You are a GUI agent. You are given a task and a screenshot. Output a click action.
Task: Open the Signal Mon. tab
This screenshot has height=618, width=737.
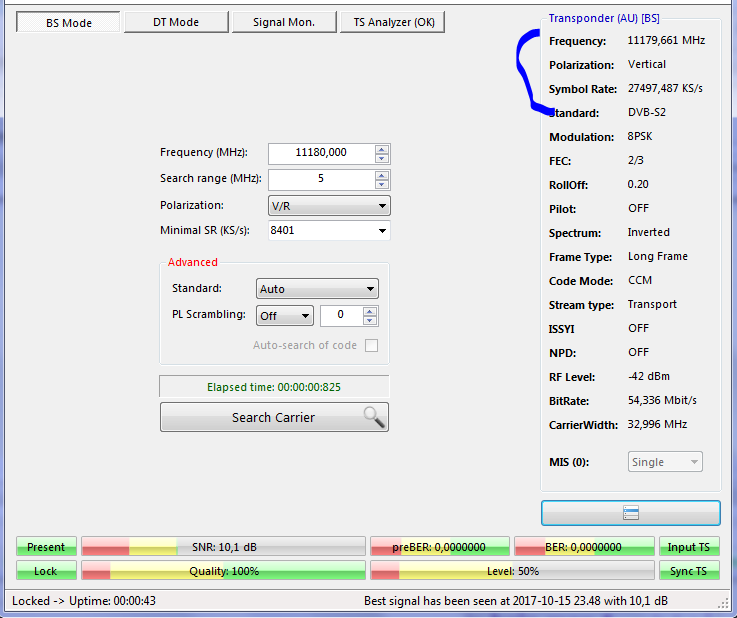point(284,22)
